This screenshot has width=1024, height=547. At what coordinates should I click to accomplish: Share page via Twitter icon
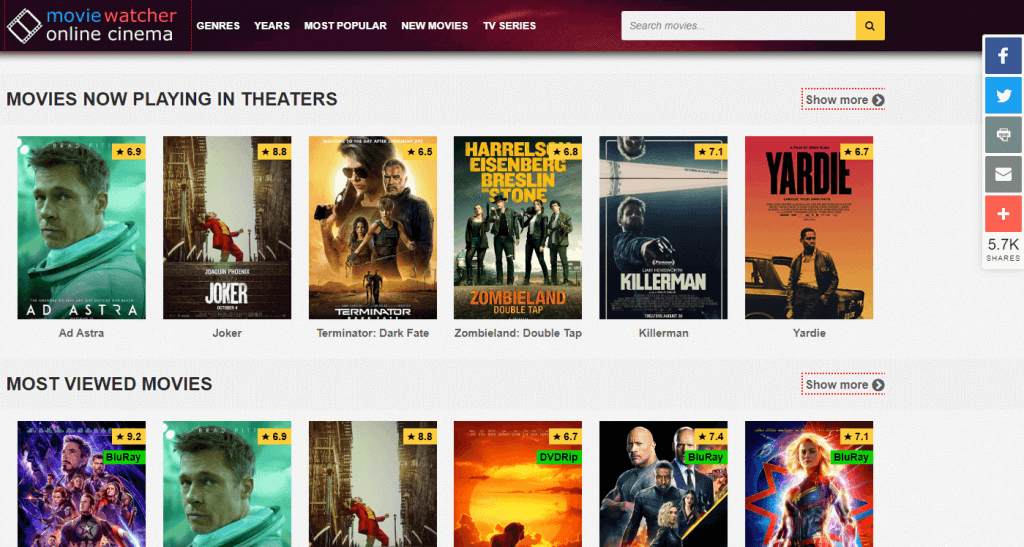pos(1003,95)
